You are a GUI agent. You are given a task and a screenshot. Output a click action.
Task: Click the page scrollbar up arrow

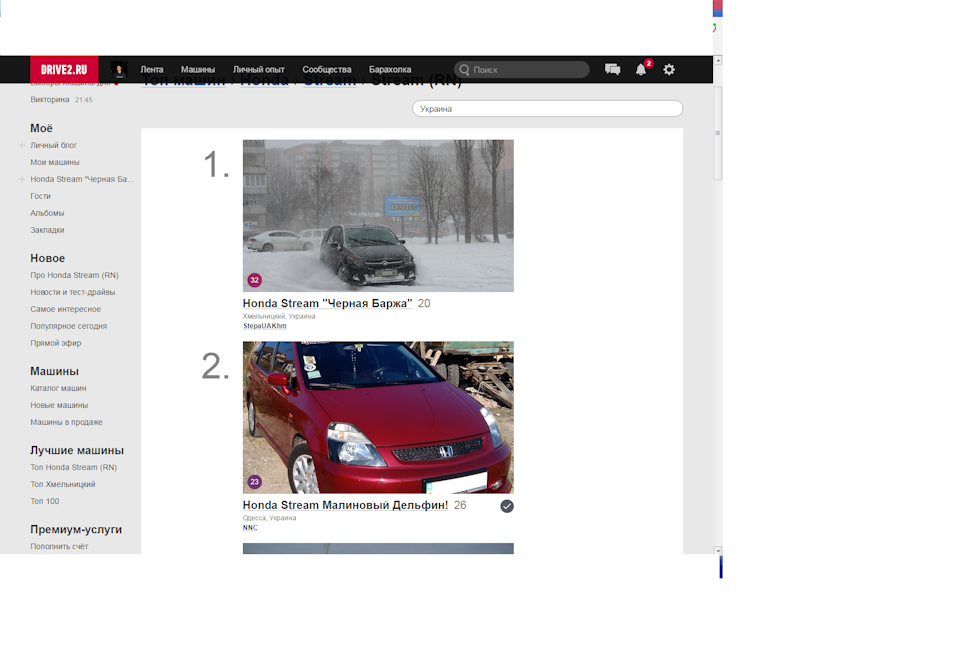tap(718, 61)
